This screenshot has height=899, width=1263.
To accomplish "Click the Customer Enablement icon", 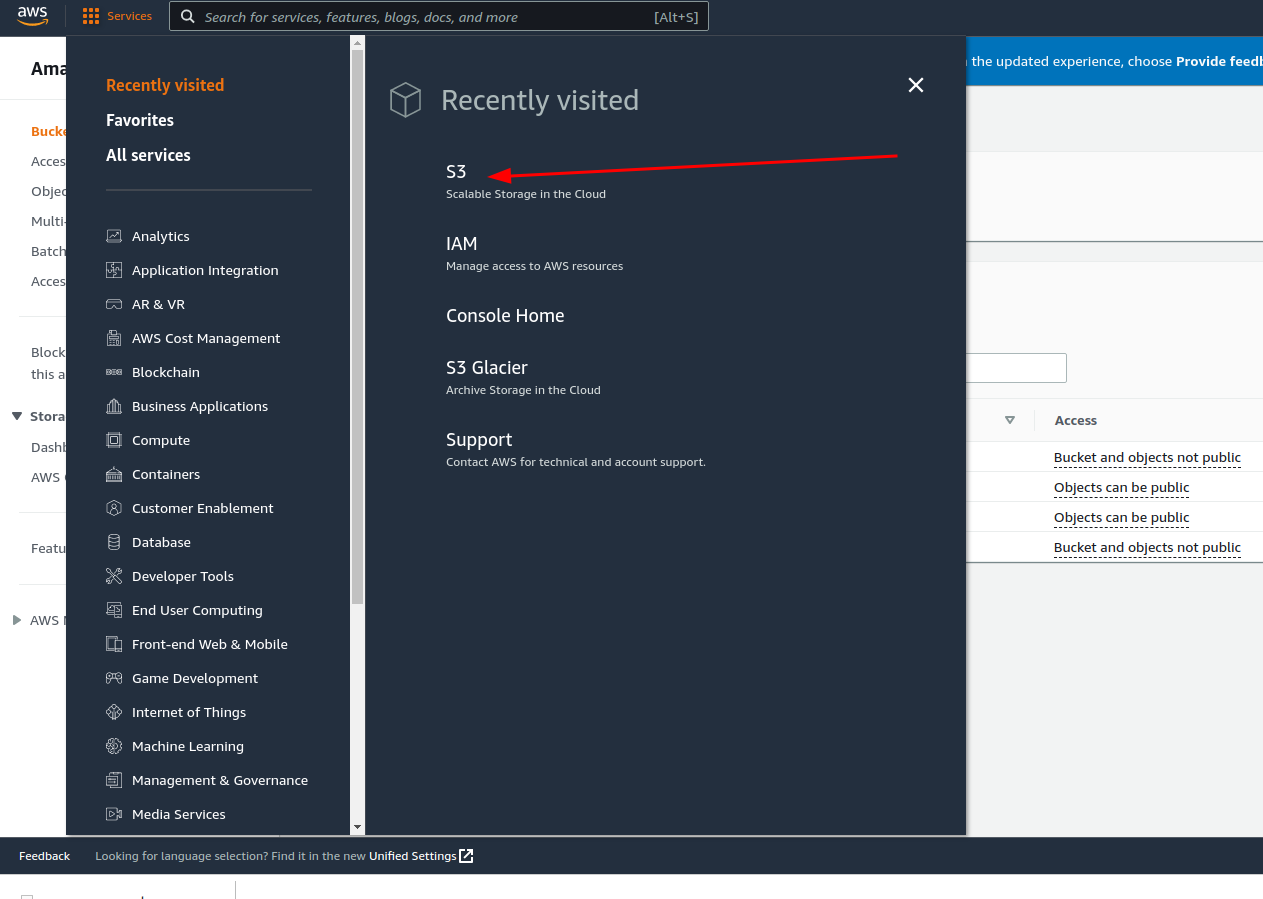I will (x=114, y=508).
